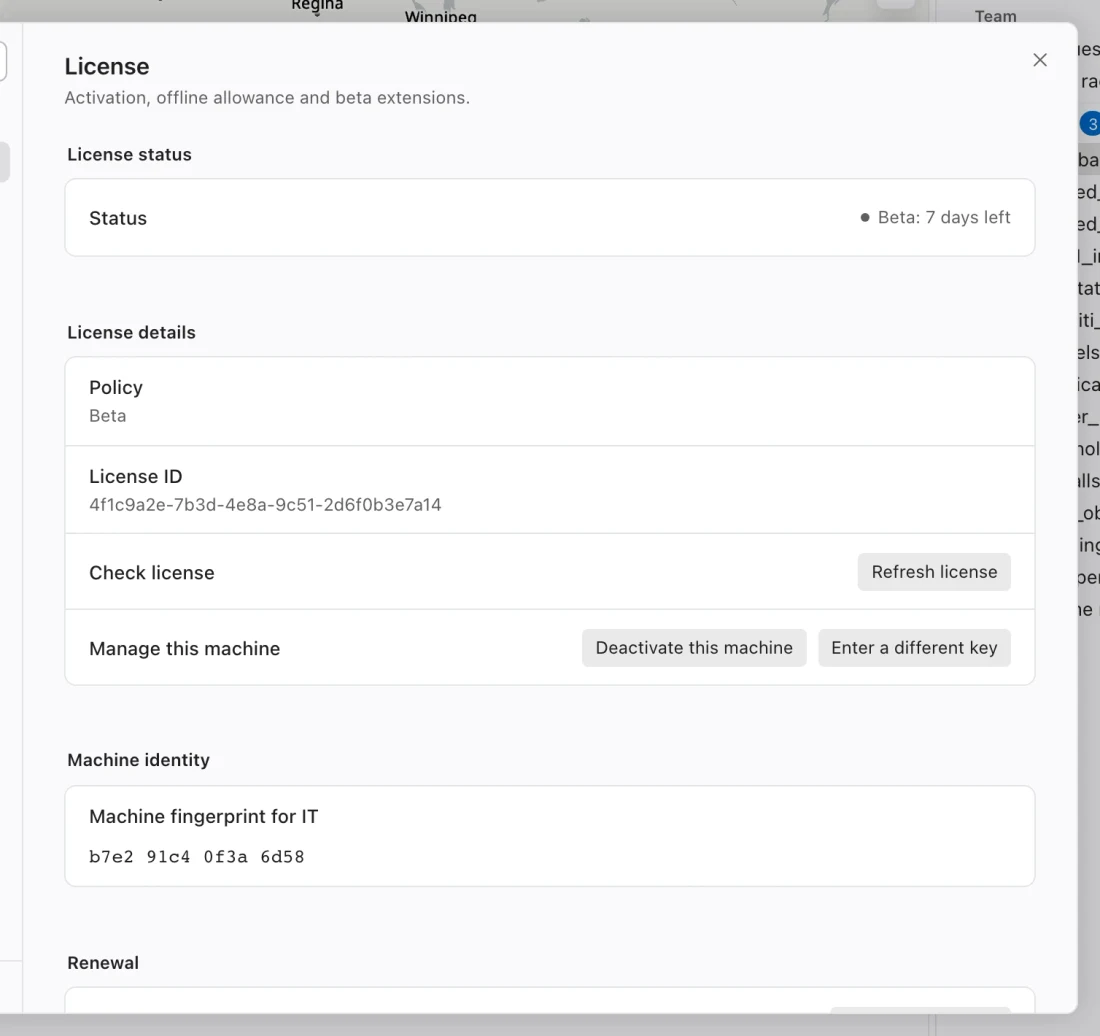Click the Machine identity heading

click(x=138, y=760)
